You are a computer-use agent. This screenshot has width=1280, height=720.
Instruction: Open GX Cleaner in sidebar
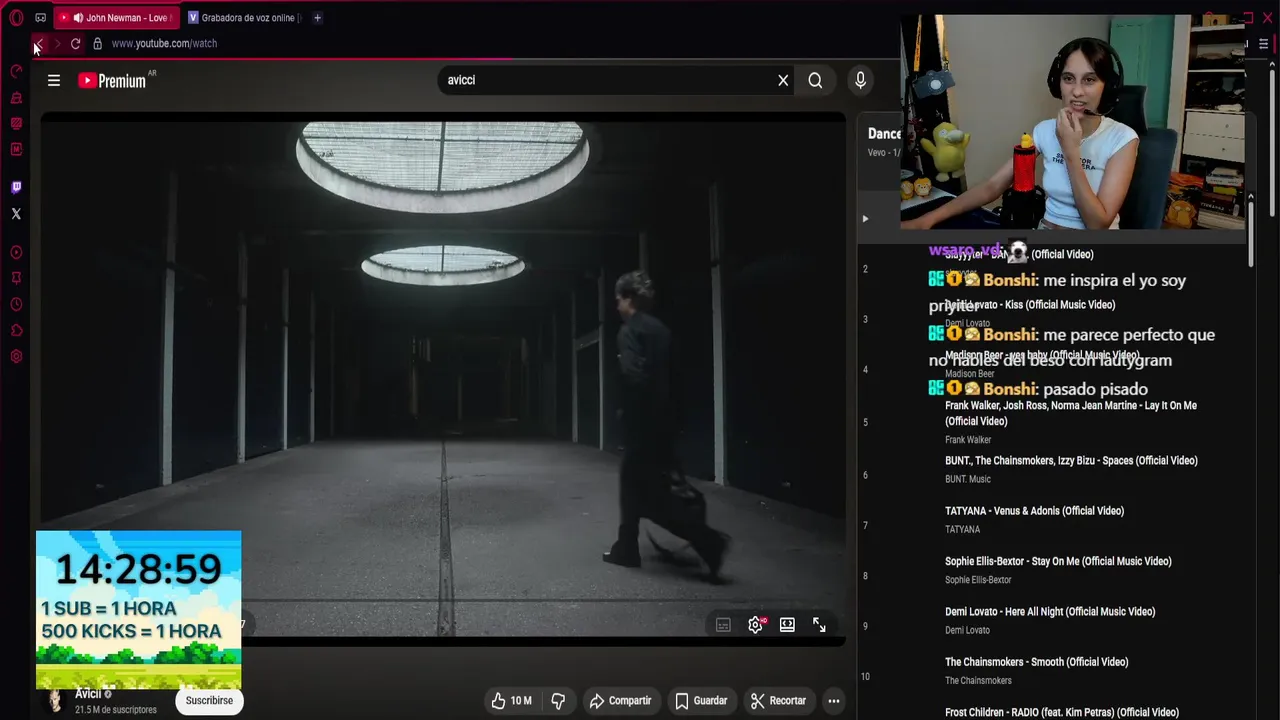click(16, 98)
